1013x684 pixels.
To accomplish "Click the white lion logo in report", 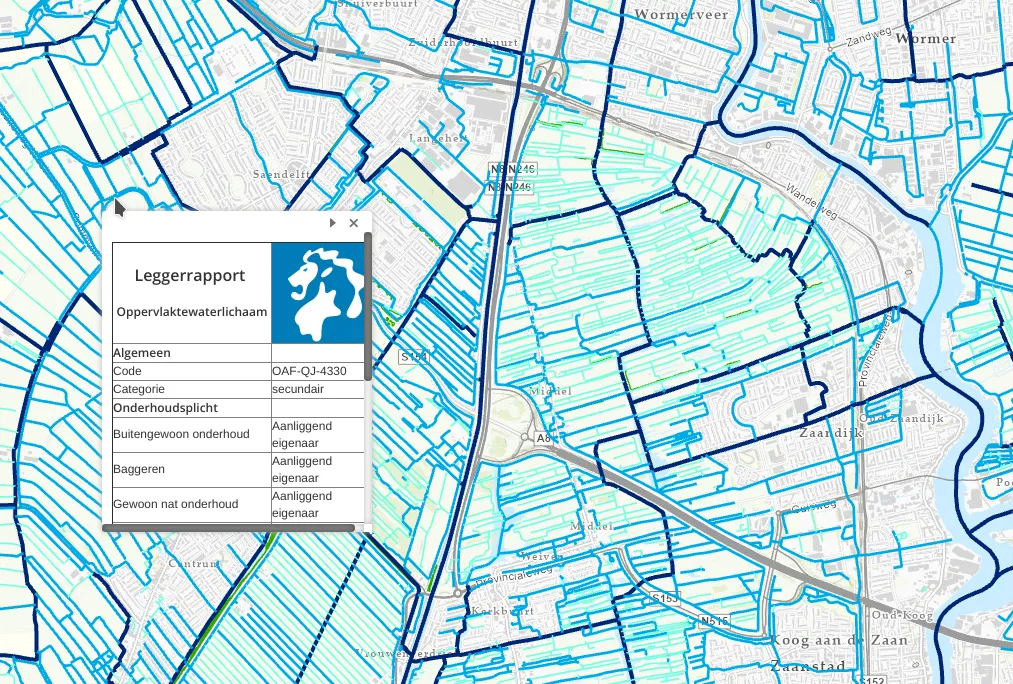I will point(317,292).
